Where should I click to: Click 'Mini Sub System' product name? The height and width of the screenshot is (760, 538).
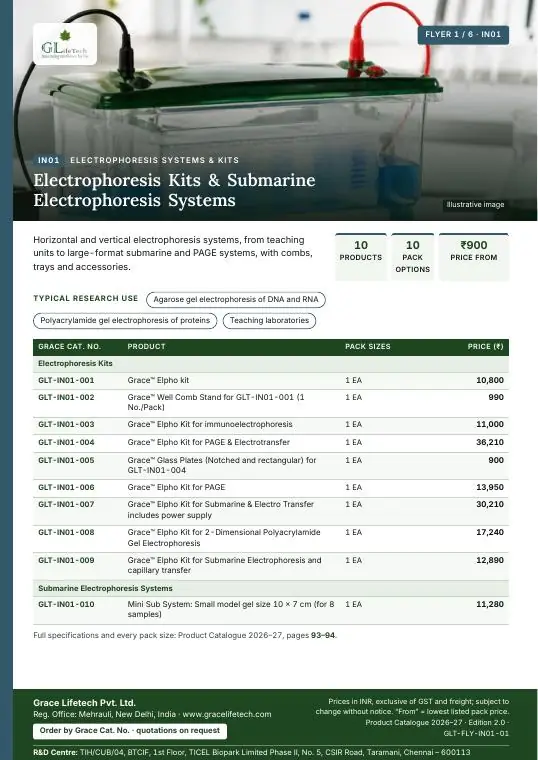231,610
